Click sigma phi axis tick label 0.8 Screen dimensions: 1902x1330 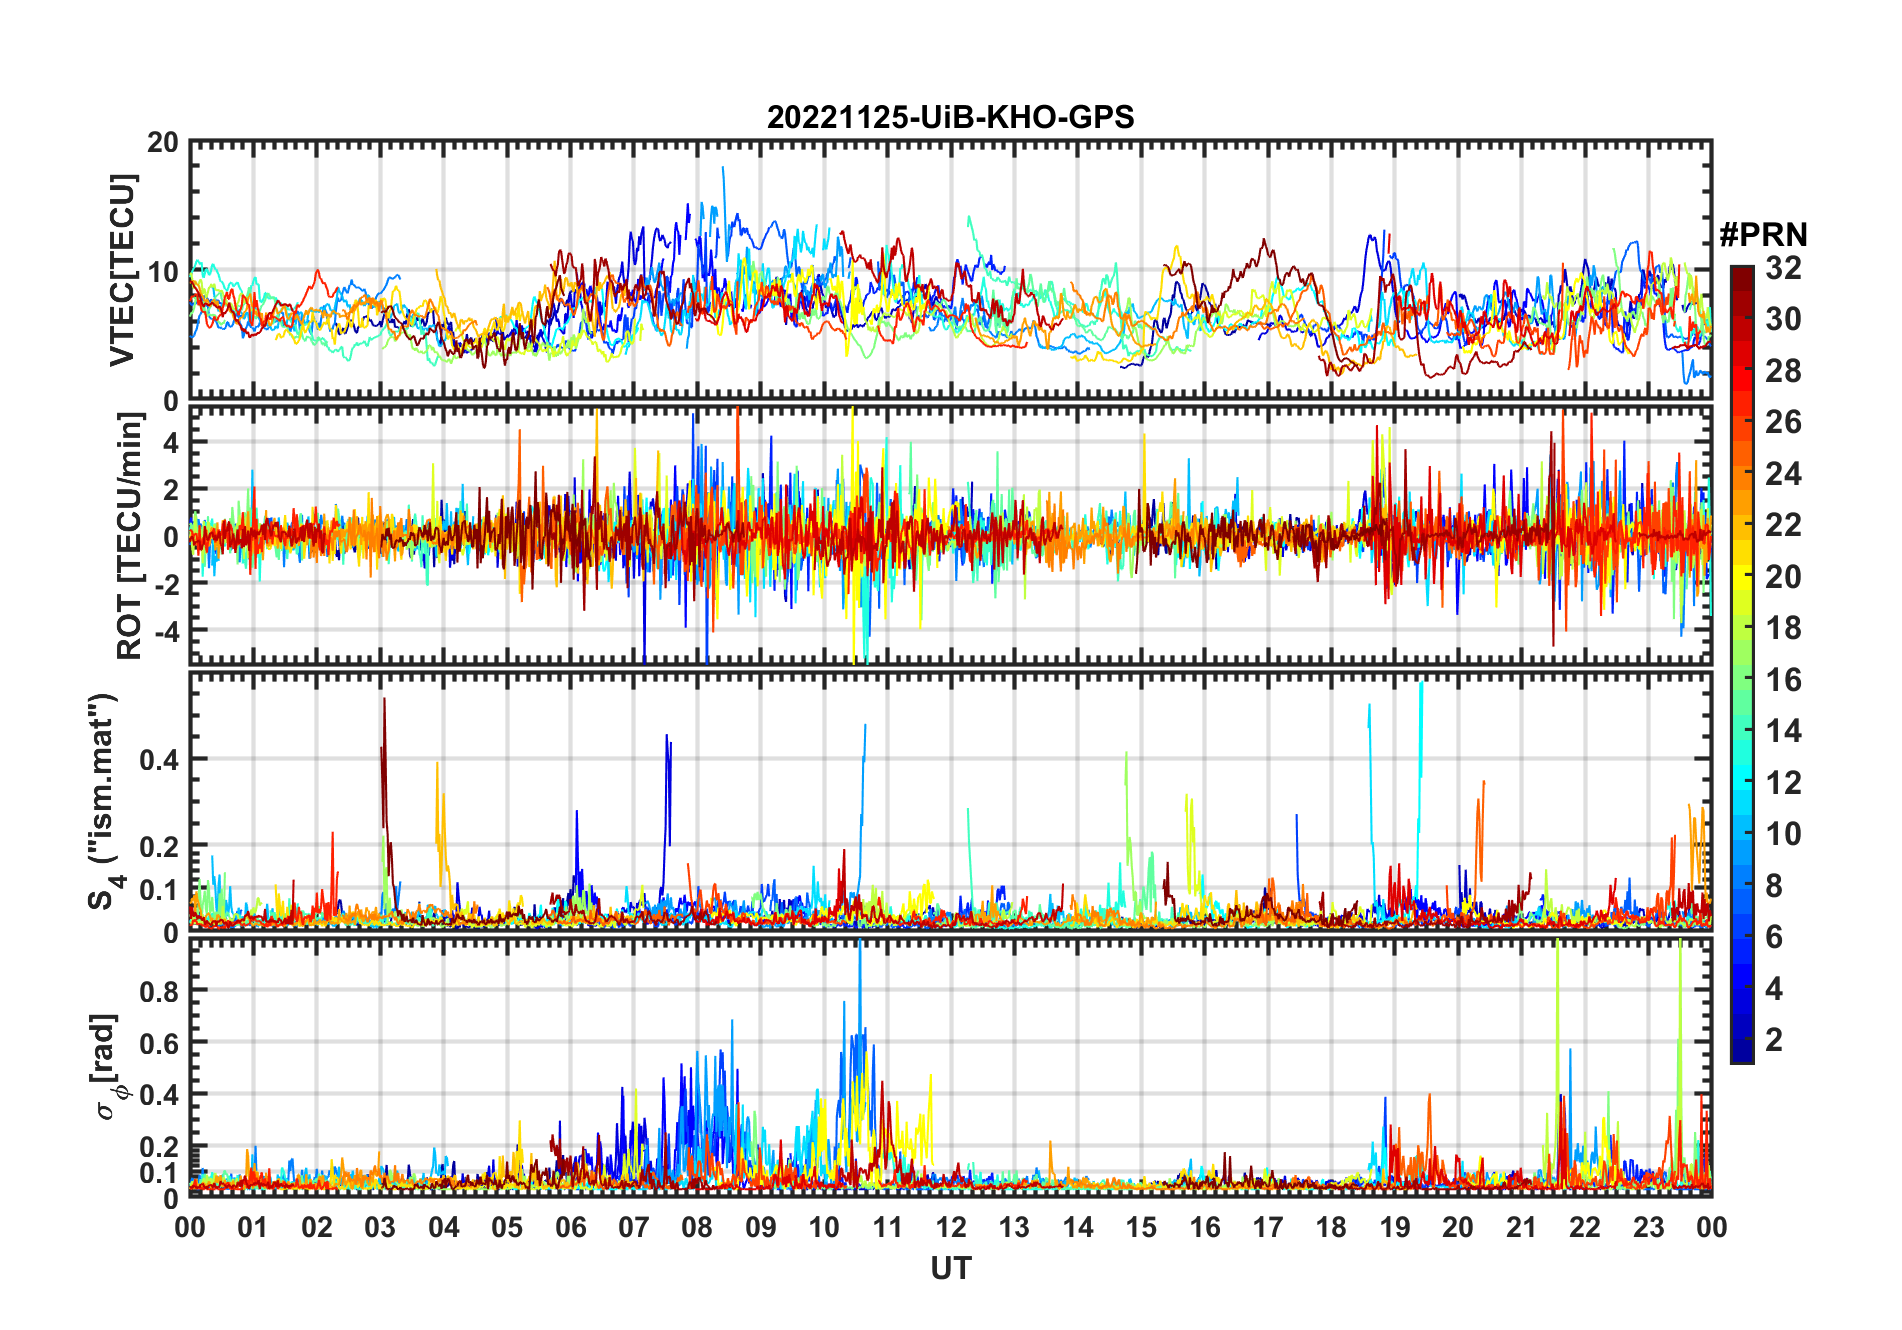pyautogui.click(x=159, y=991)
